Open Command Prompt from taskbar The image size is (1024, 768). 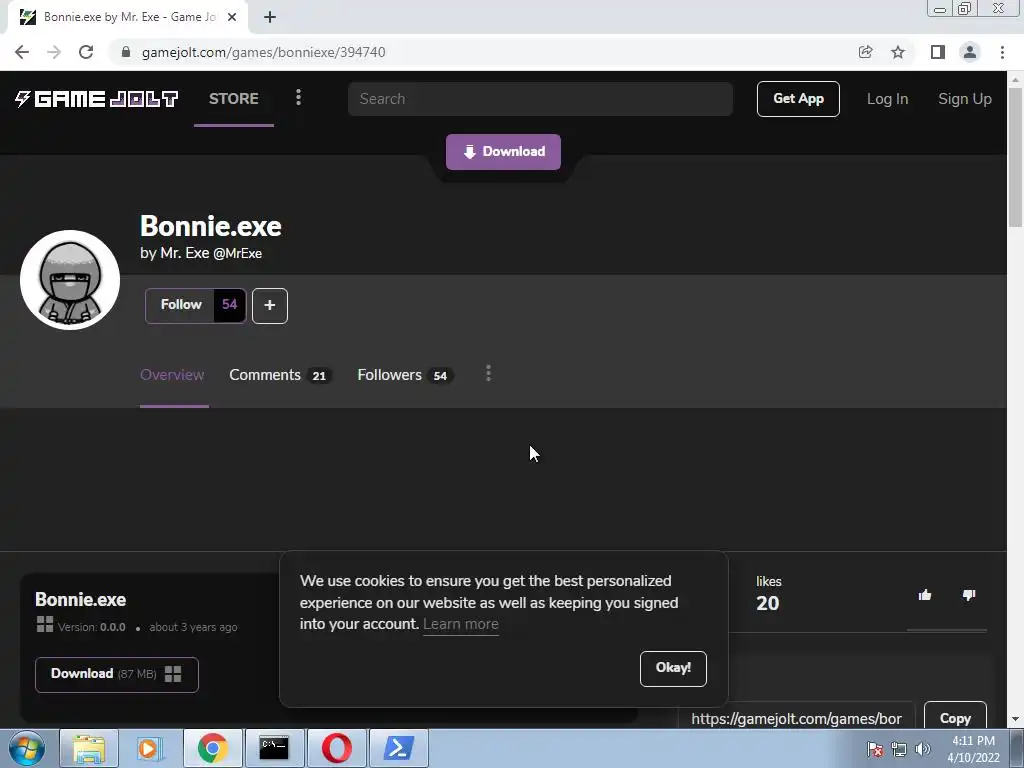tap(274, 748)
